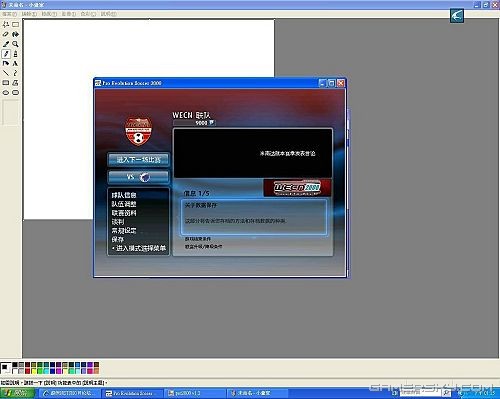Viewport: 500px width, 399px height.
Task: Select the Magnifier zoom tool
Action: (15, 44)
